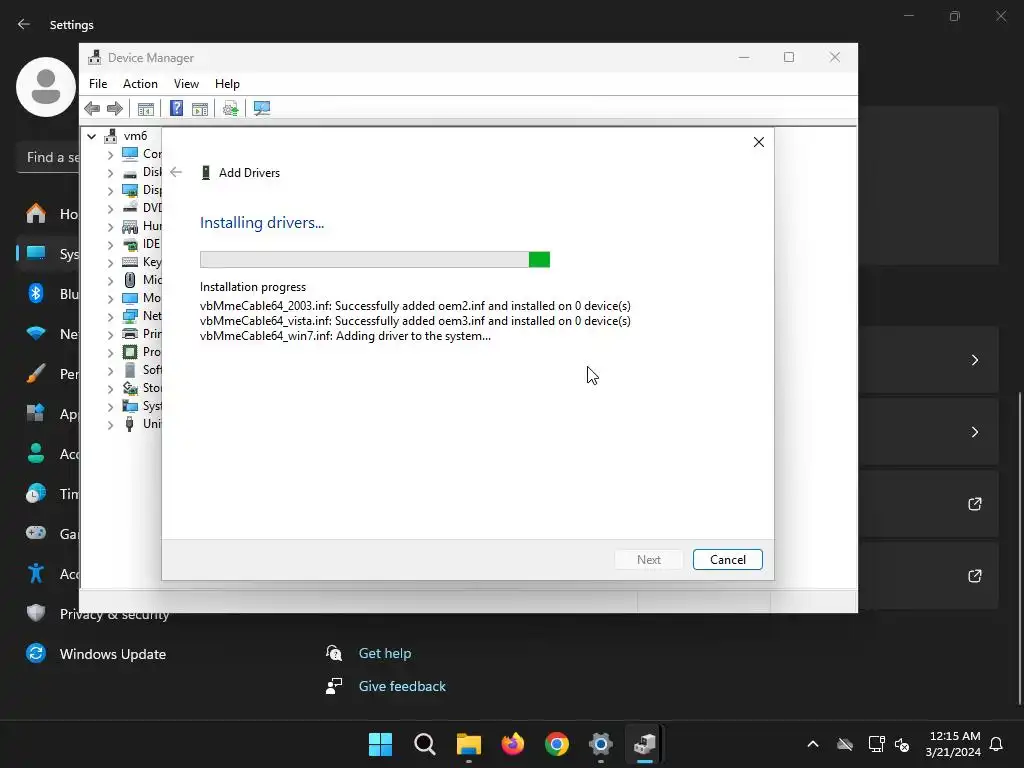Expand the Human Interface Devices category
This screenshot has height=768, width=1024.
tap(110, 227)
